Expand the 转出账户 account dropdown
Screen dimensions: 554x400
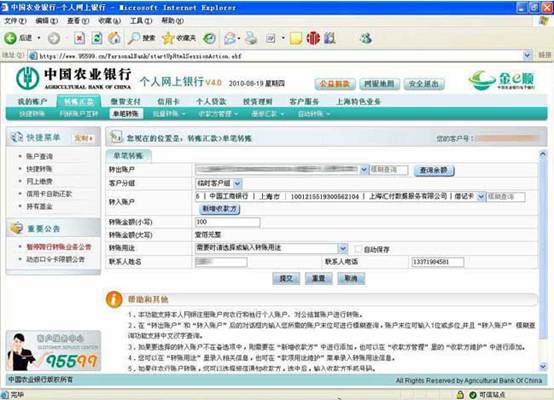364,170
